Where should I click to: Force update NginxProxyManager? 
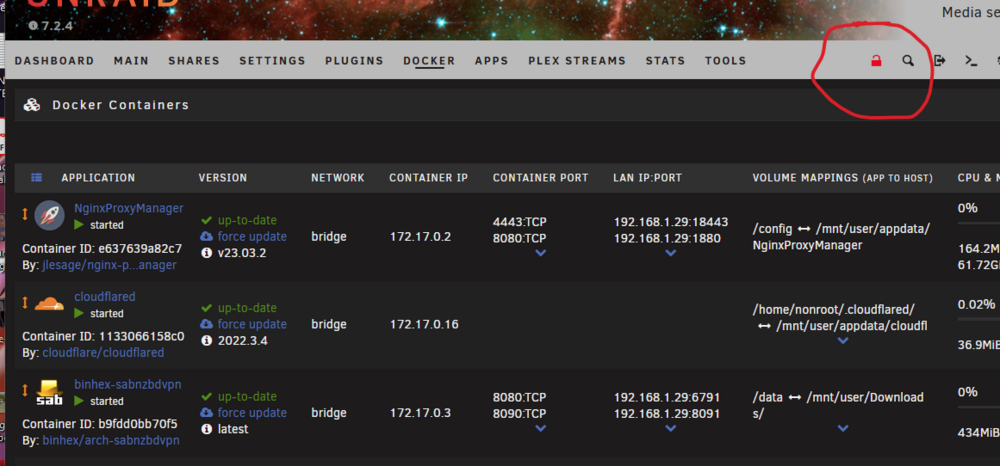pyautogui.click(x=244, y=237)
